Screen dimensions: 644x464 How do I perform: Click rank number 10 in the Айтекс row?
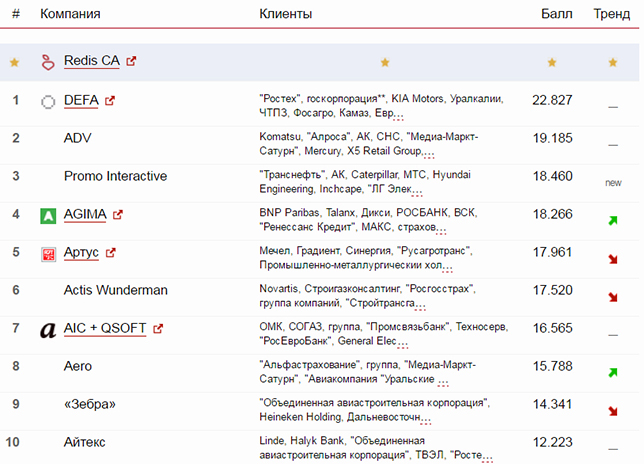click(x=12, y=442)
